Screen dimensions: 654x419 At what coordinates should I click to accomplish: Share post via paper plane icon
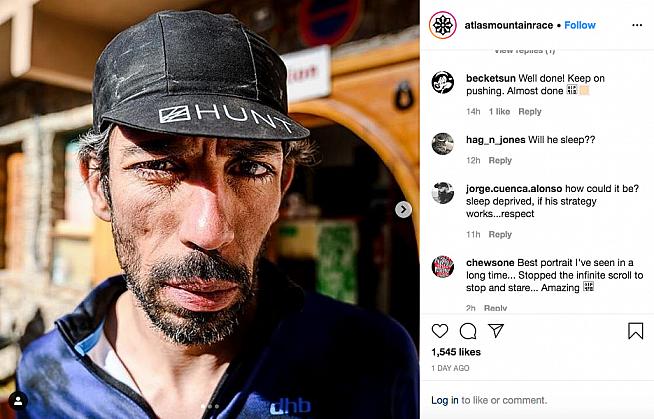pos(496,331)
